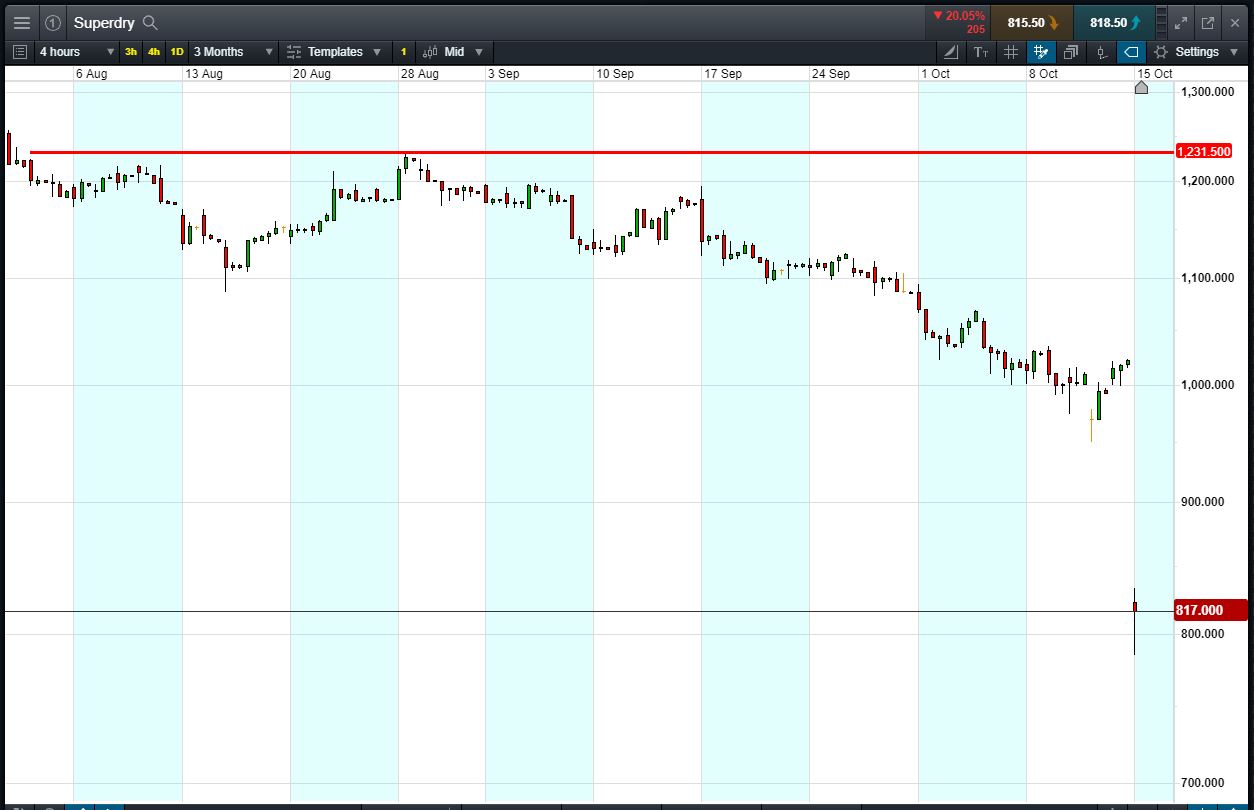Click the circled number one chart indicator
This screenshot has width=1254, height=810.
(x=53, y=22)
